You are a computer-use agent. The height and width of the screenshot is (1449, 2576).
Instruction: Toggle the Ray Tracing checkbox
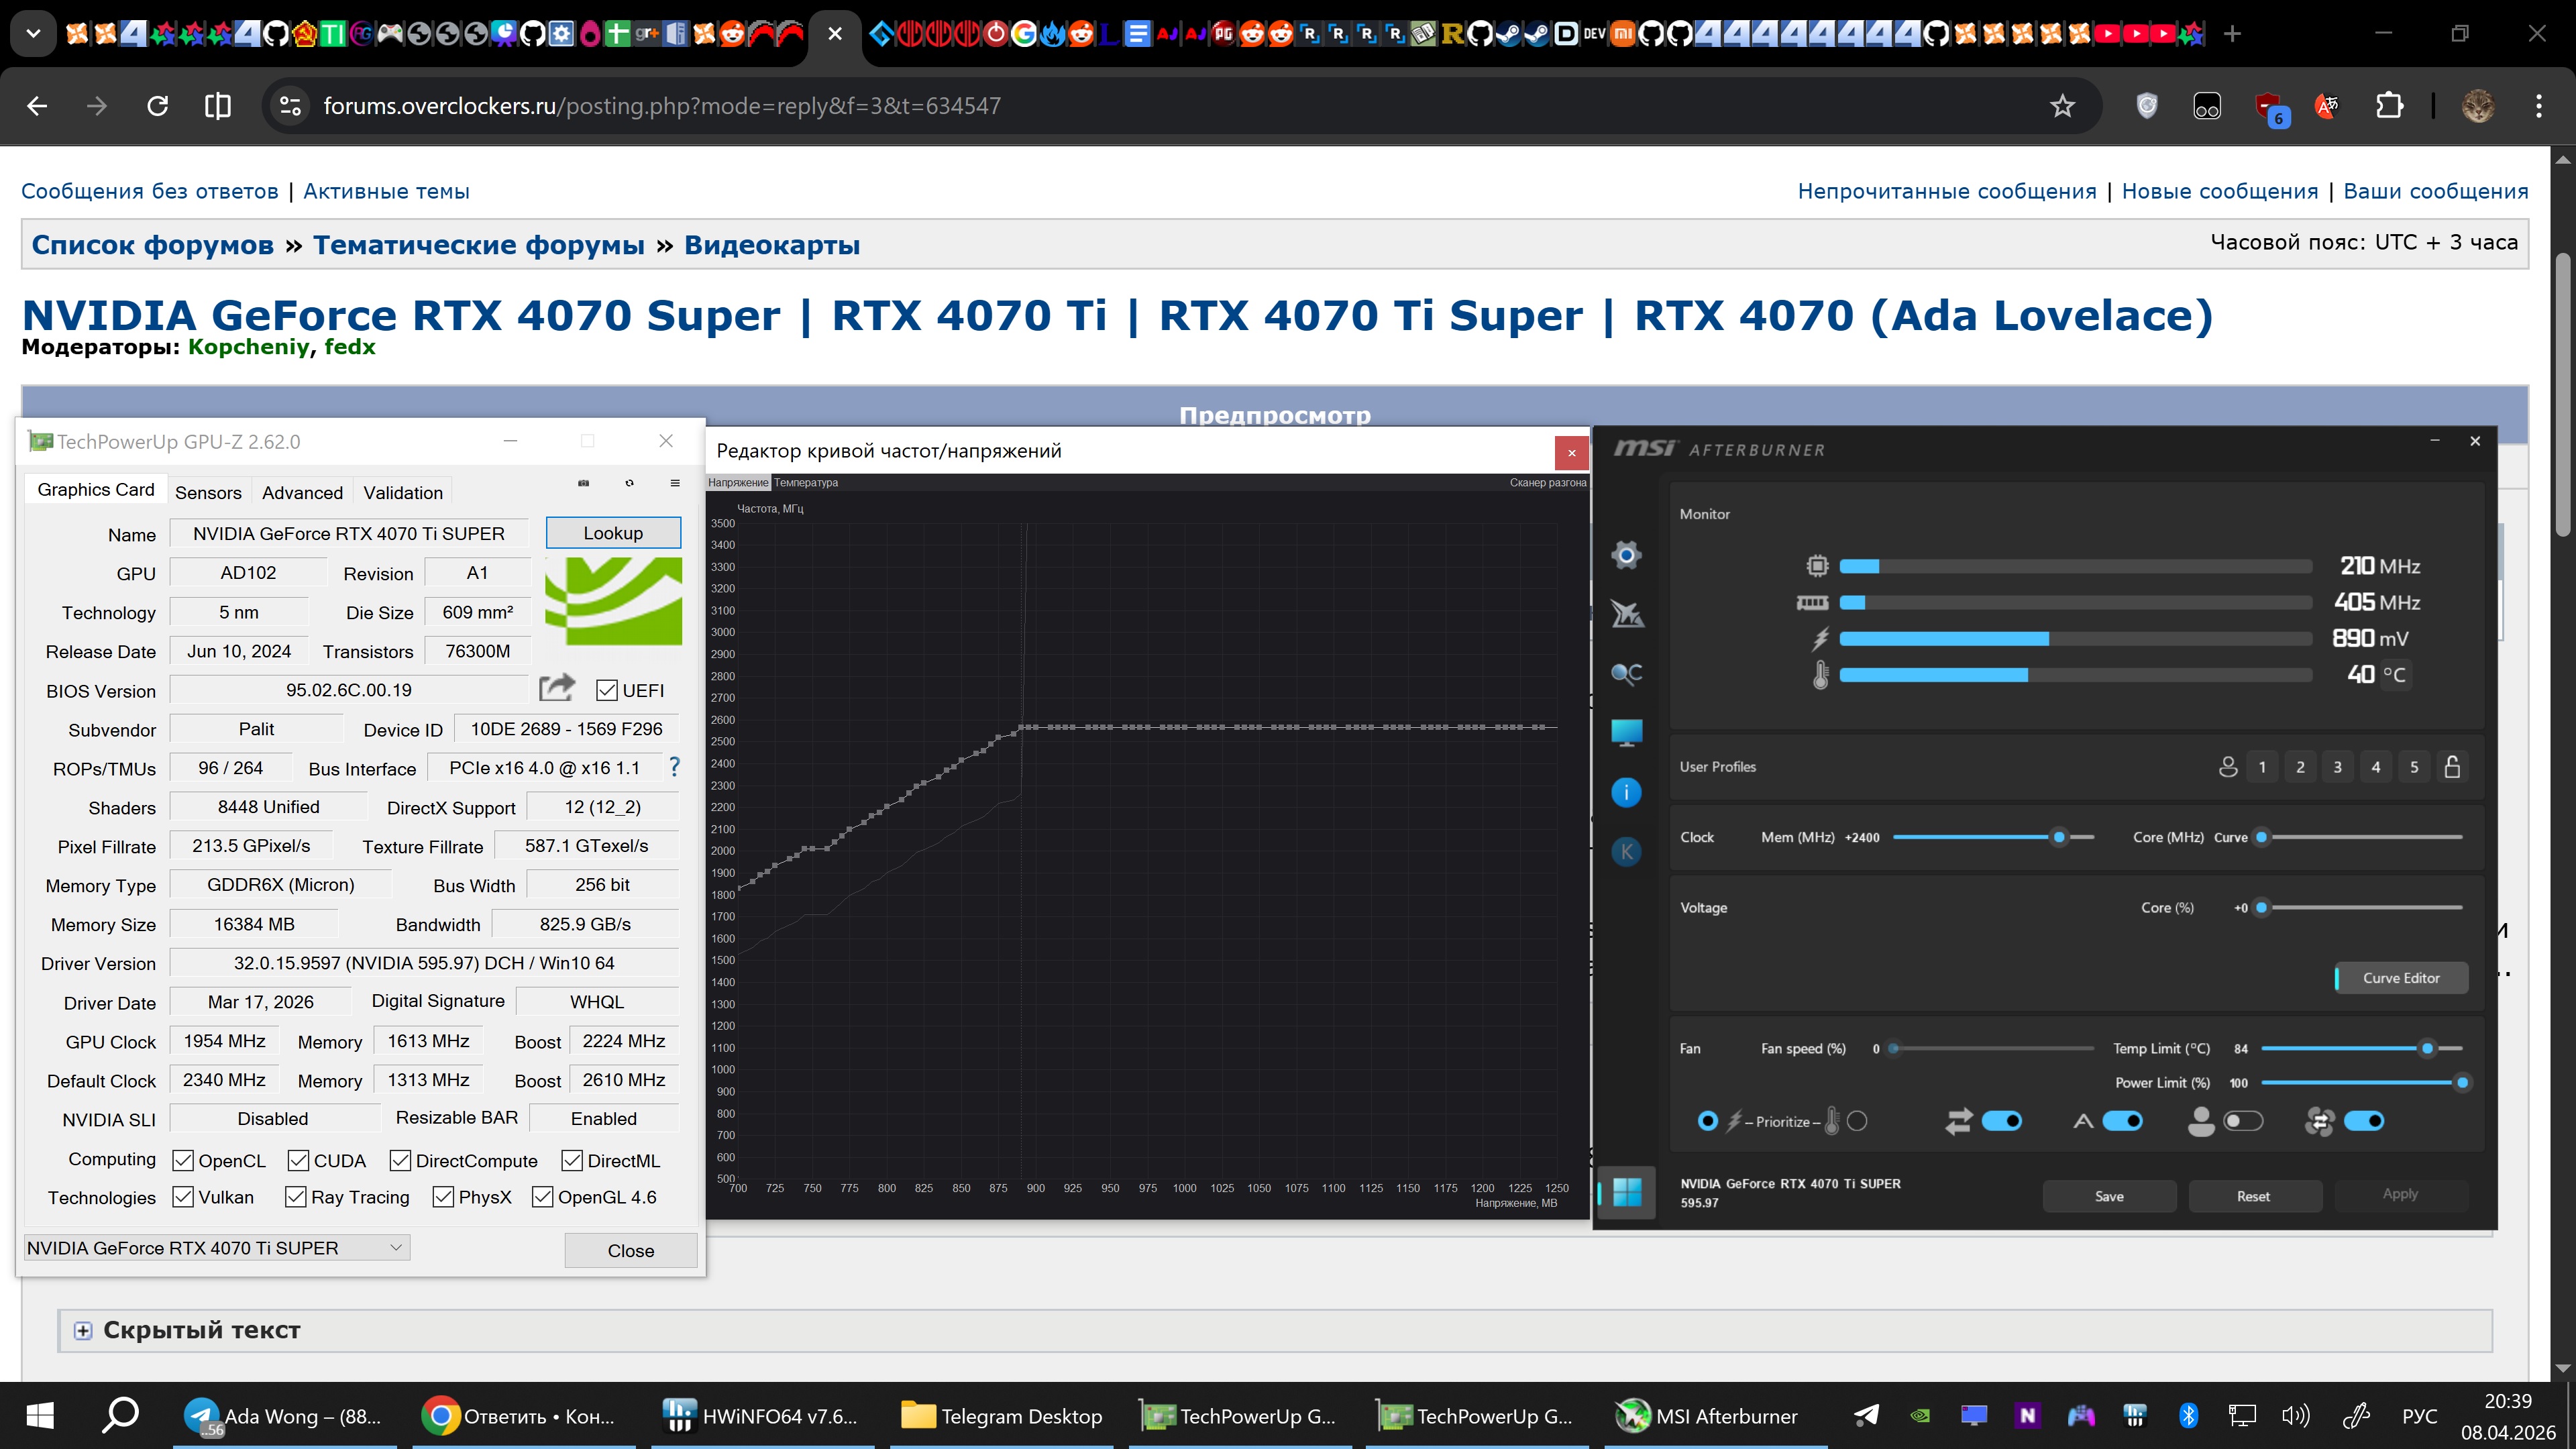pyautogui.click(x=295, y=1197)
